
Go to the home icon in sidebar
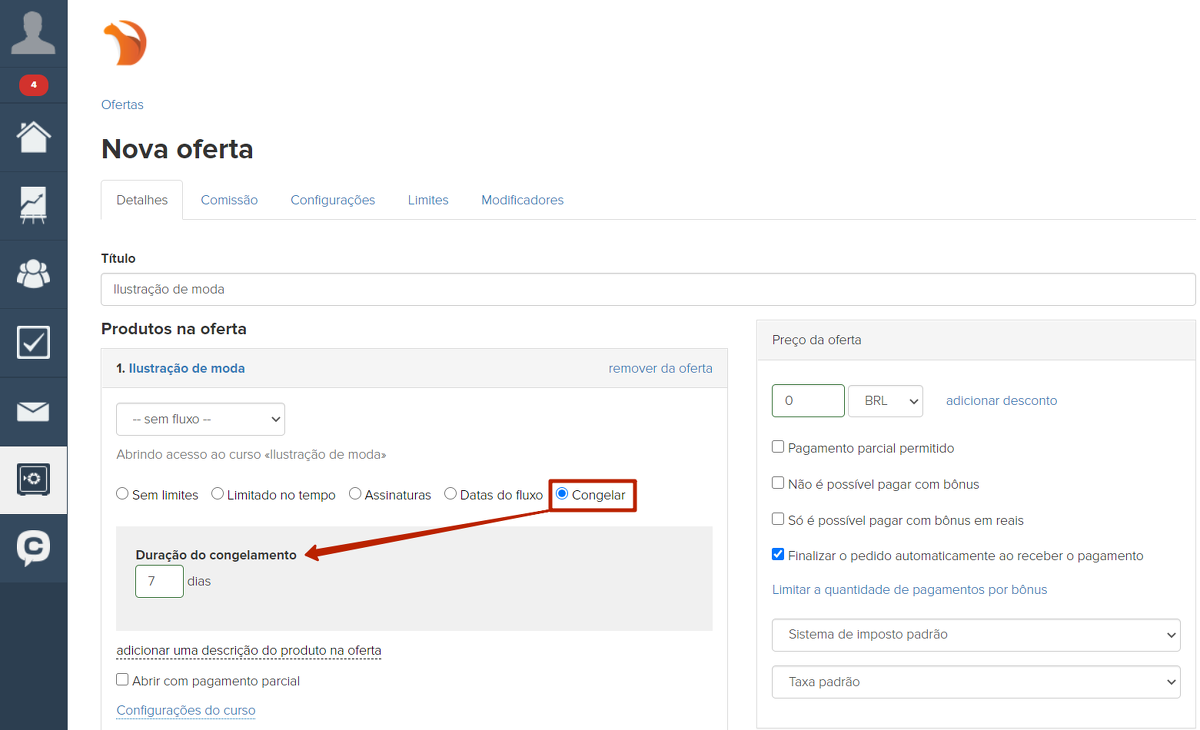33,137
